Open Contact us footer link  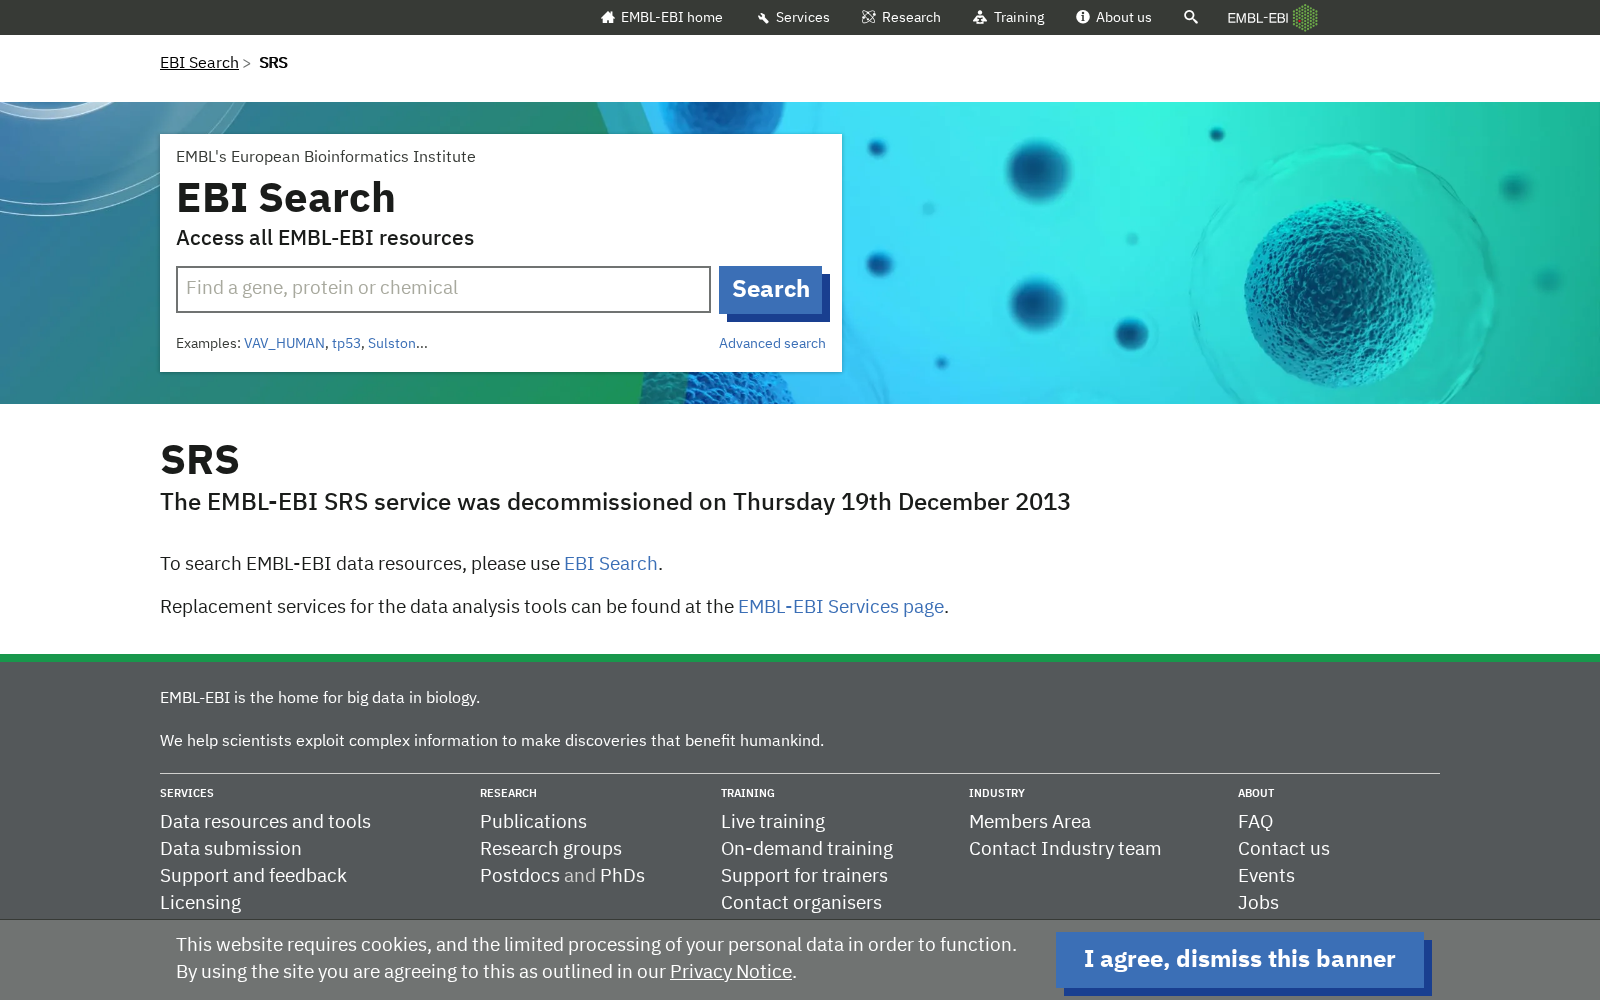point(1284,849)
